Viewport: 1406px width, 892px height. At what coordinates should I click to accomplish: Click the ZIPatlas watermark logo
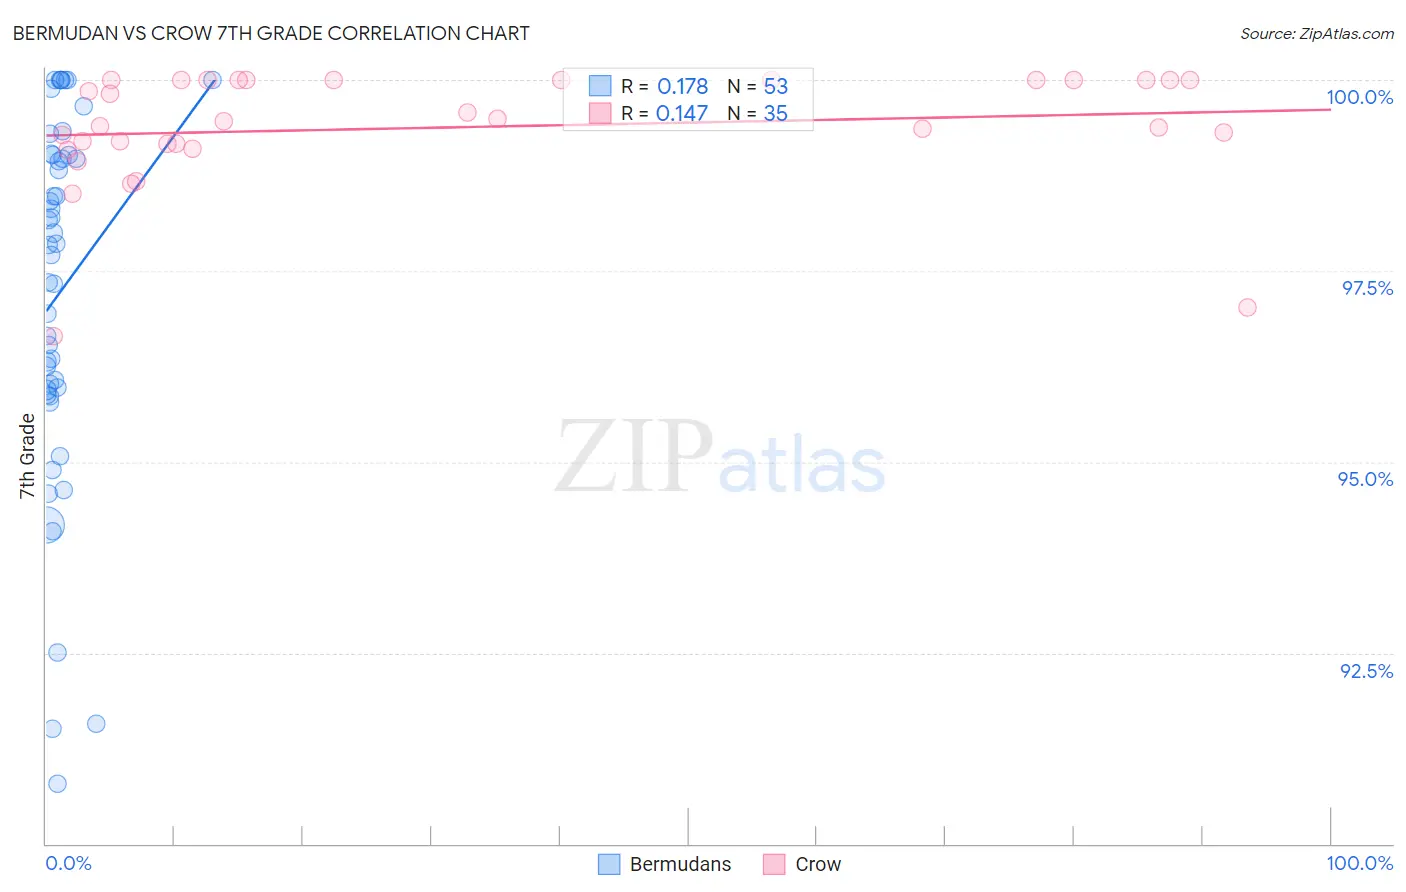click(720, 457)
